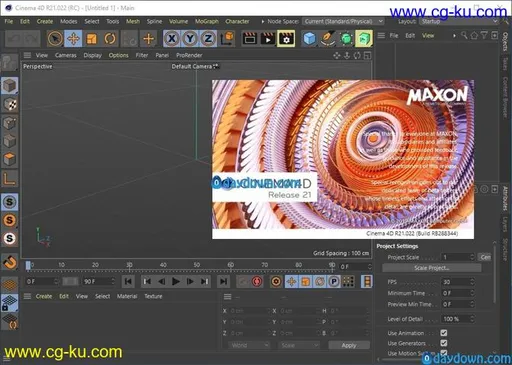Go to start of animation

pyautogui.click(x=128, y=282)
